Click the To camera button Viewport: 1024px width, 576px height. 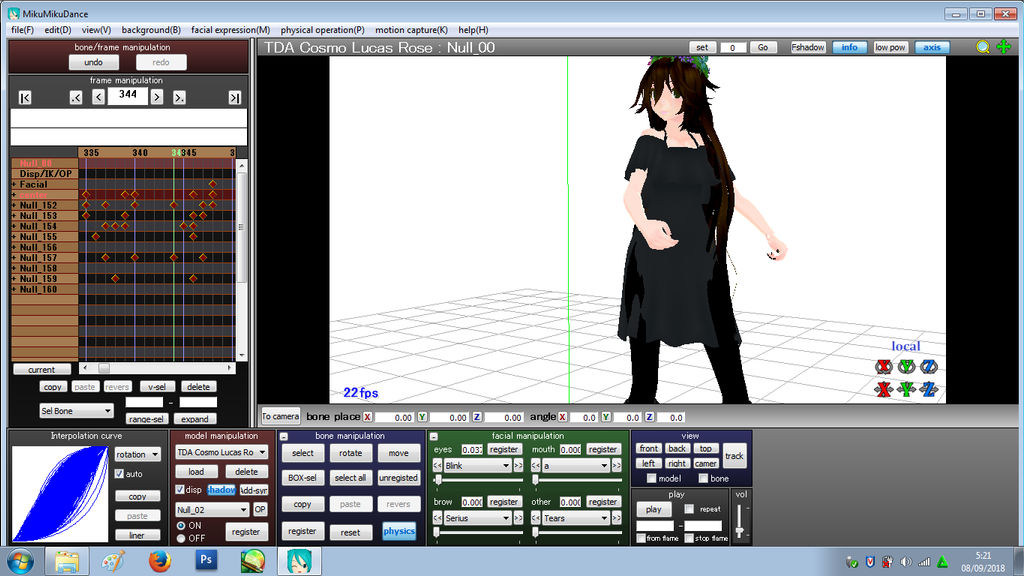click(x=281, y=416)
